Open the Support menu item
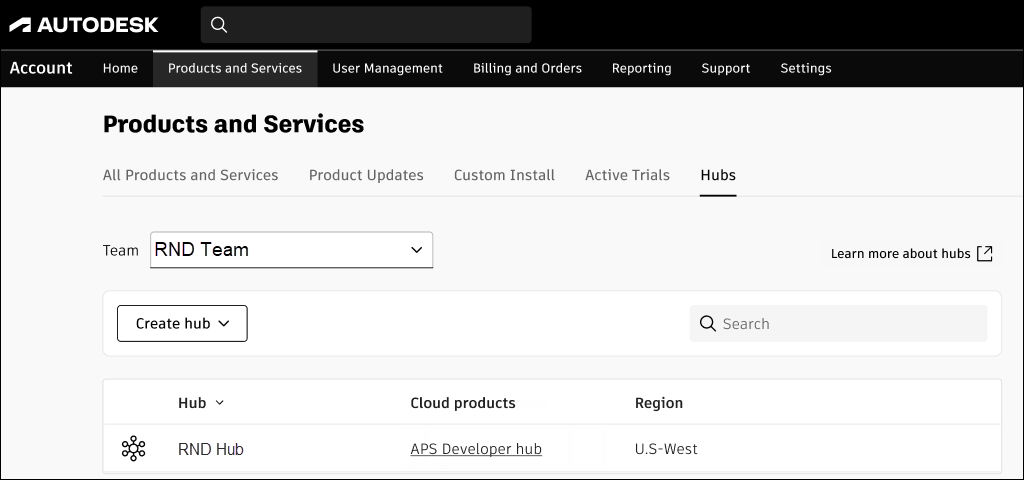Image resolution: width=1024 pixels, height=480 pixels. [x=725, y=68]
